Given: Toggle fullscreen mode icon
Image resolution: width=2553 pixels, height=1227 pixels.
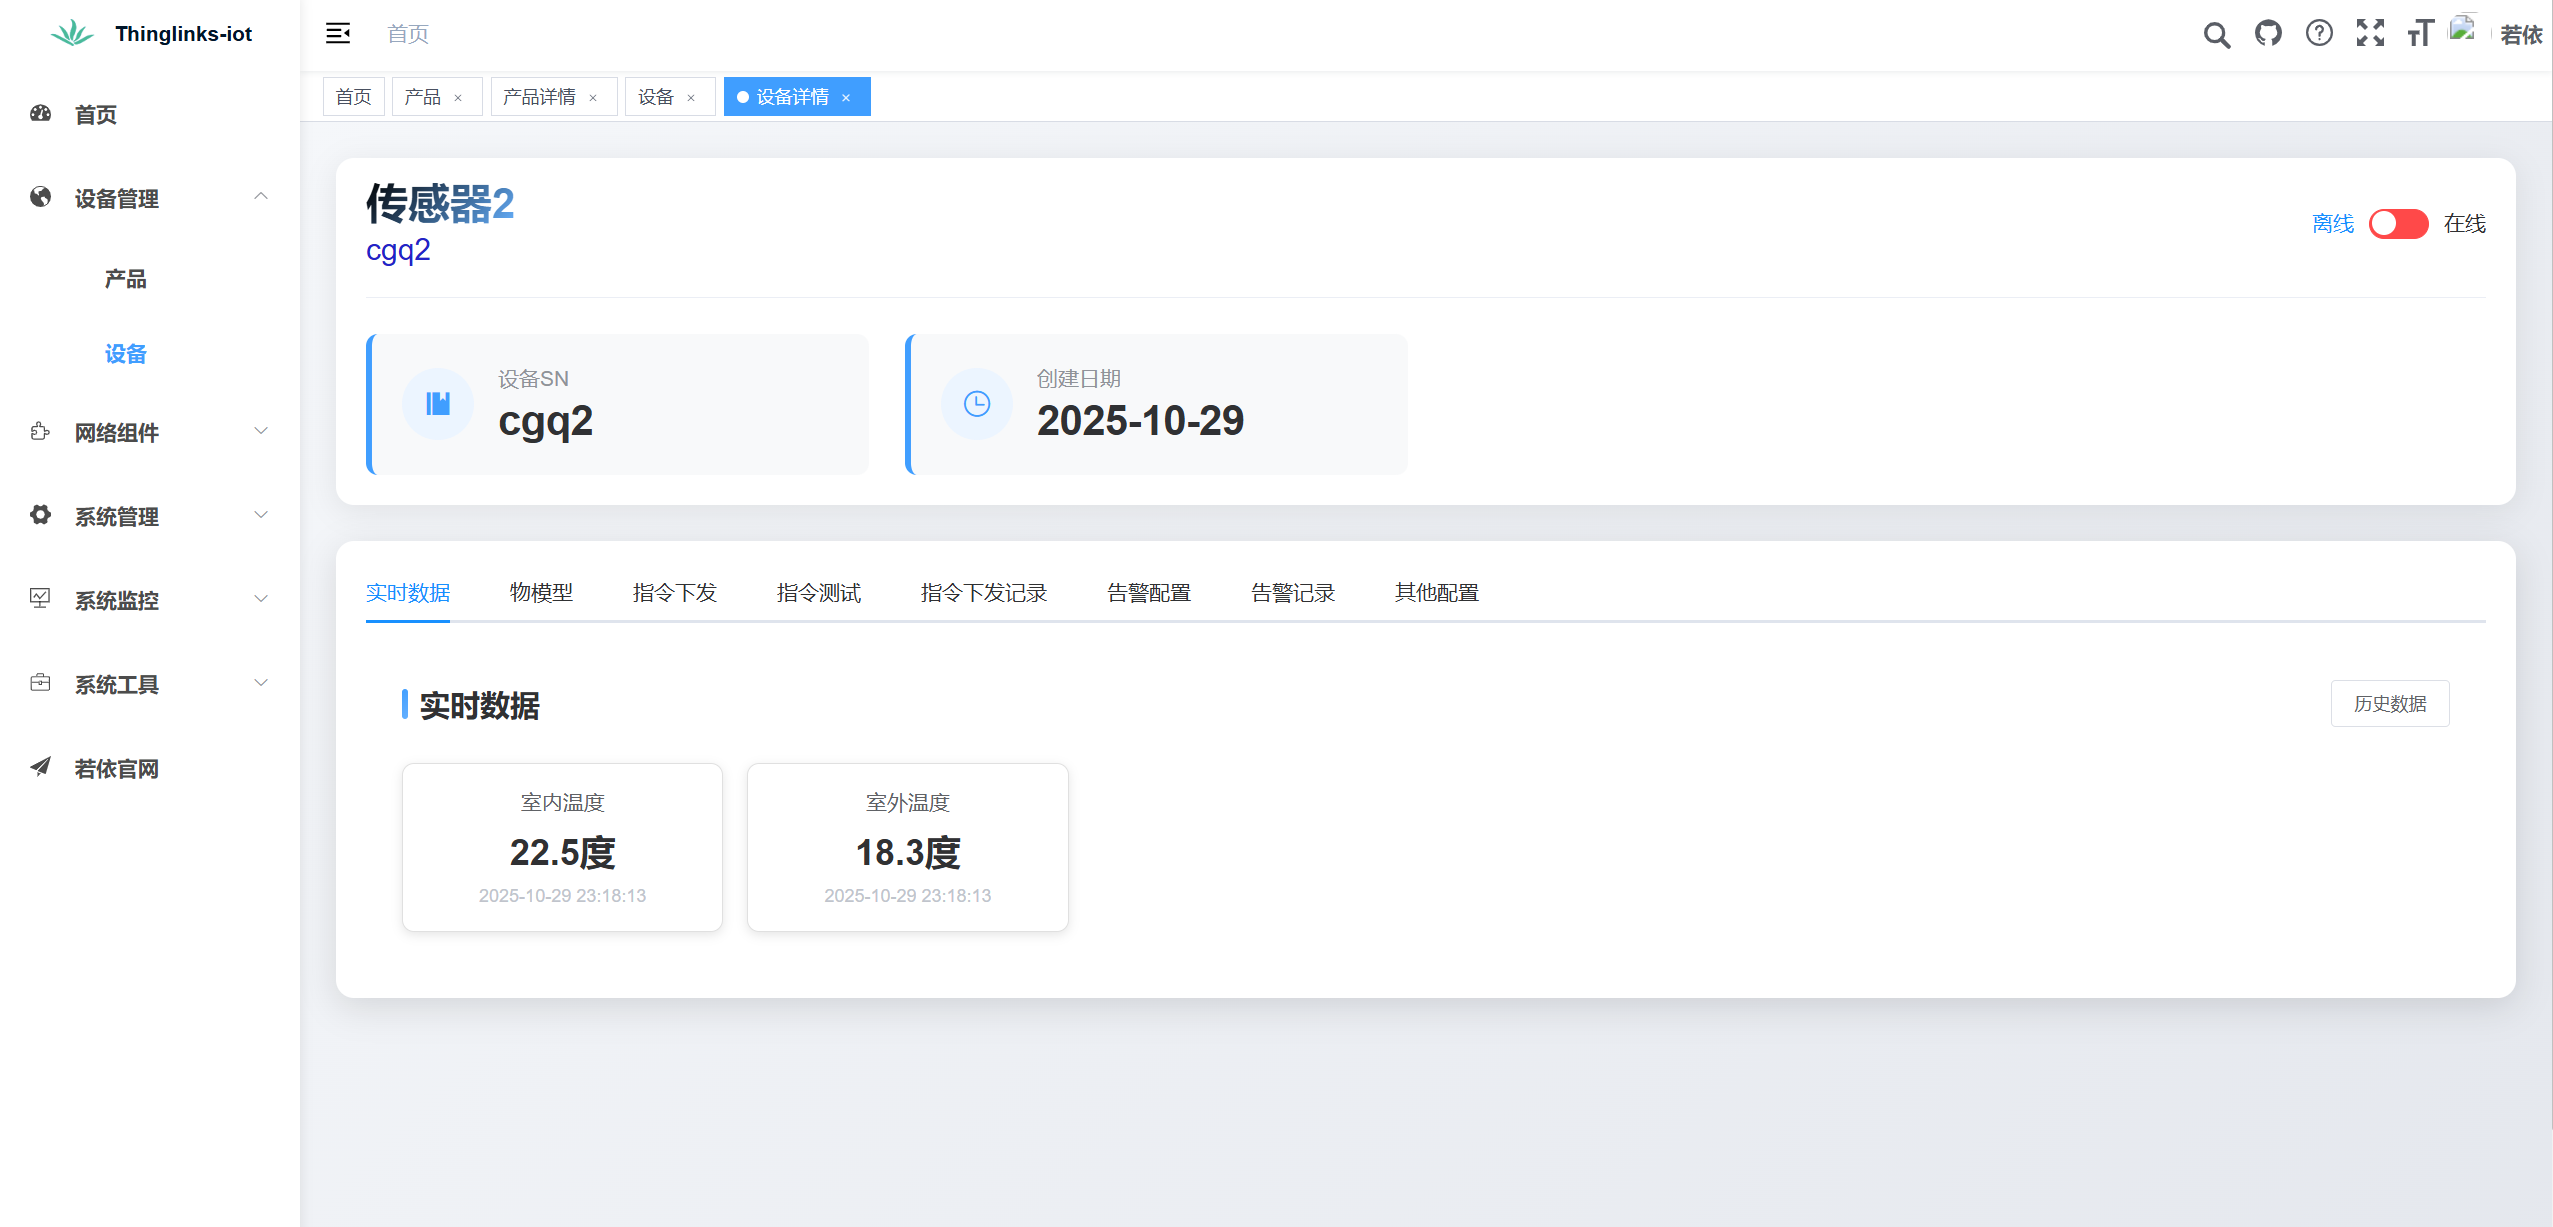Looking at the screenshot, I should (x=2370, y=34).
